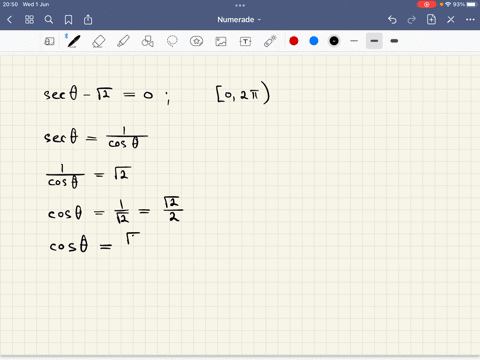Choose the red pen color
This screenshot has height=360, width=480.
coord(294,41)
